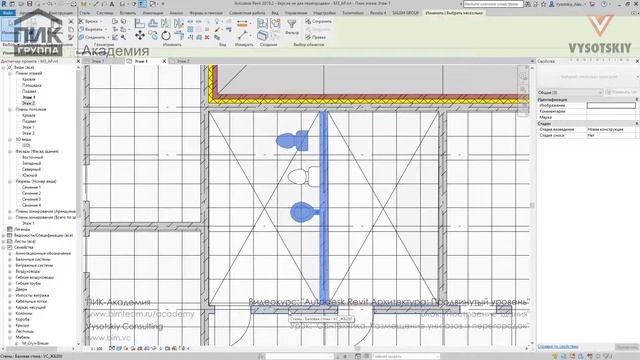Viewport: 640px width, 360px height.
Task: Select the Align tool in Modify panel
Action: pos(139,24)
